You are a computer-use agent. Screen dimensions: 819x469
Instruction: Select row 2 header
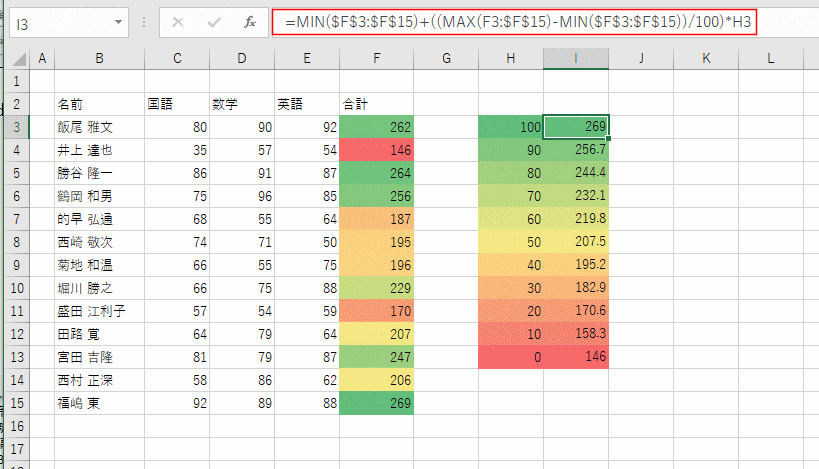pyautogui.click(x=17, y=104)
